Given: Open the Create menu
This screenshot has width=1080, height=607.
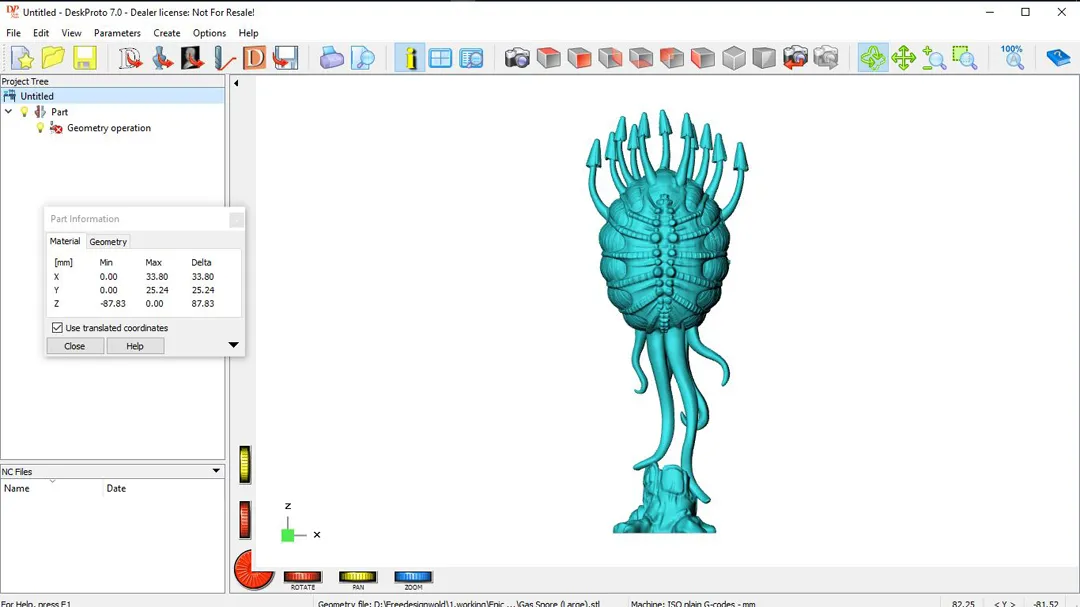Looking at the screenshot, I should tap(167, 33).
